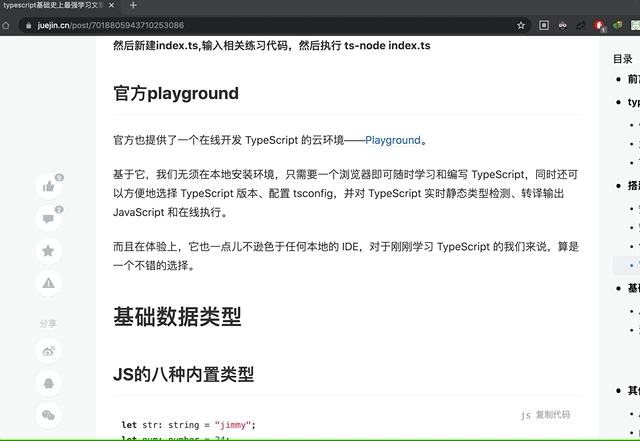Click the juejin.cn address bar URL
640x441 pixels.
[x=110, y=25]
